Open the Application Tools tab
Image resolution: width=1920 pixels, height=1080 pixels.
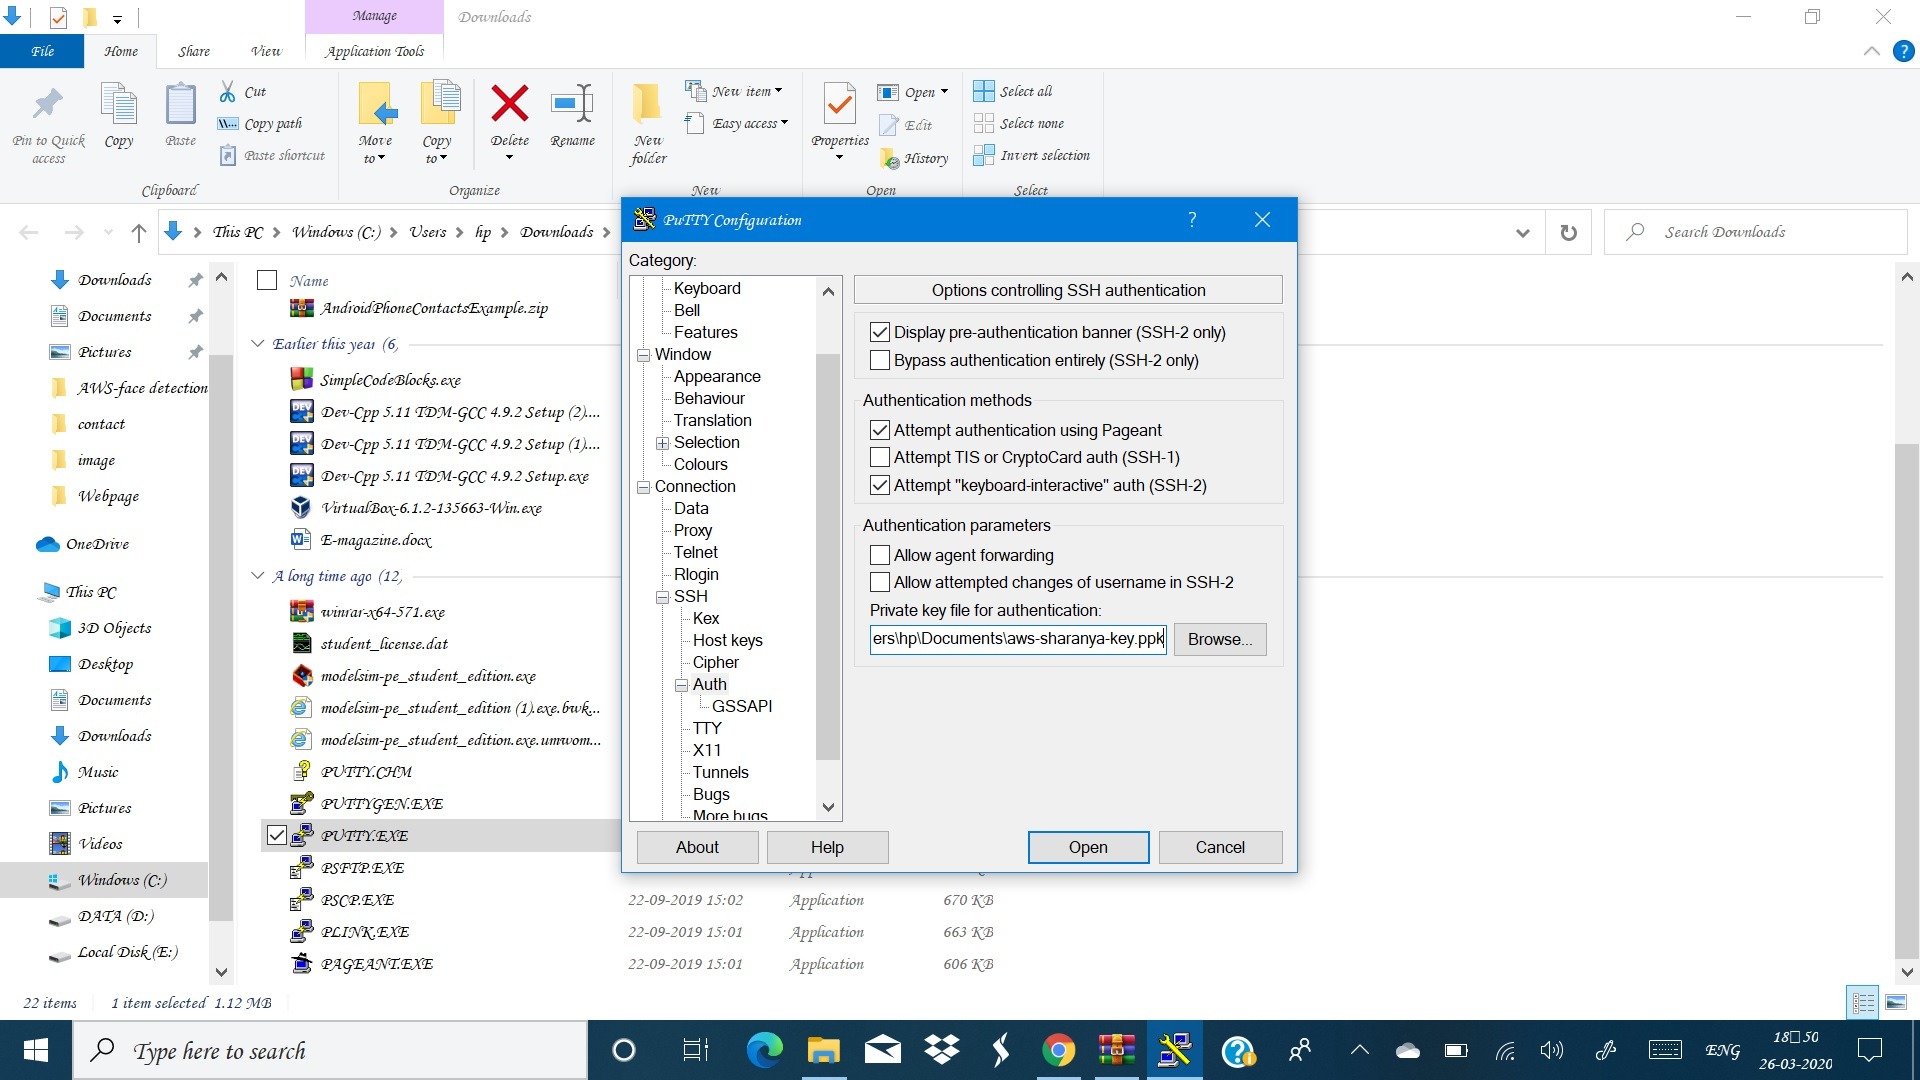(374, 51)
